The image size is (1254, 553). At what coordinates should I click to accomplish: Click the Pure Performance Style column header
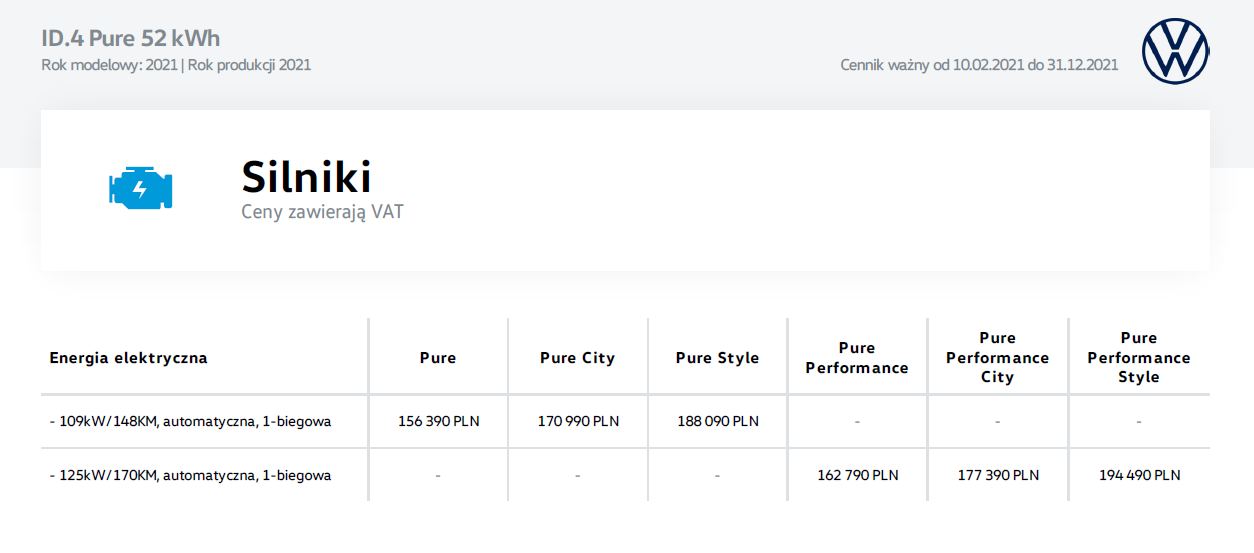pos(1138,358)
